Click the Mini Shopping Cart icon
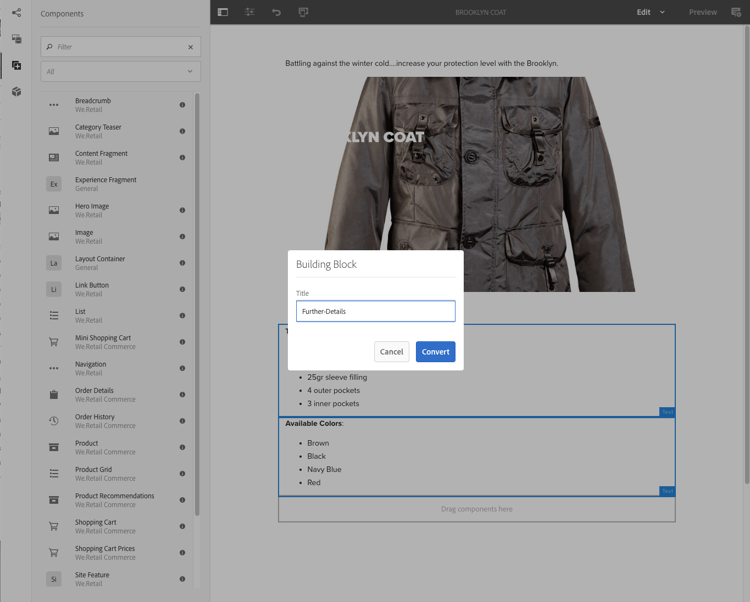Screen dimensions: 750x602 (54, 341)
